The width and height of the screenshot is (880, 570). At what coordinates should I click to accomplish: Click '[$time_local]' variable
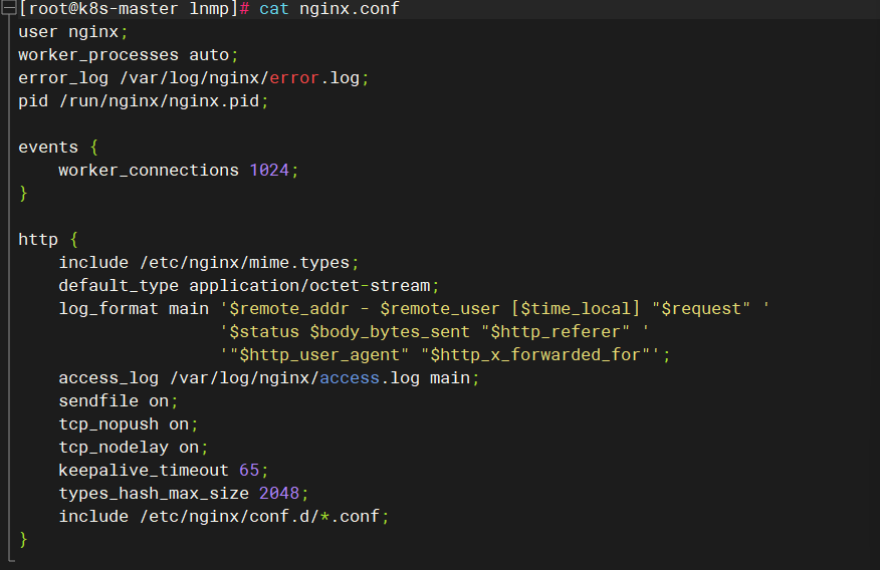576,309
